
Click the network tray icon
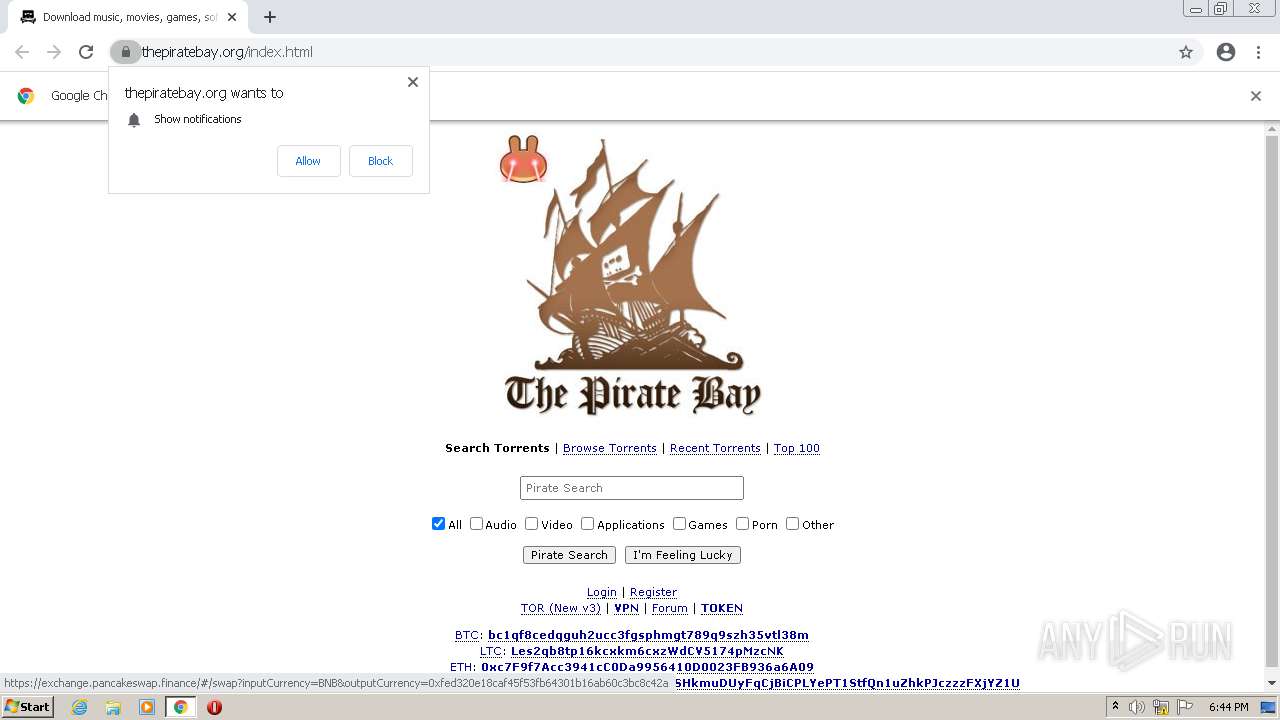1161,707
